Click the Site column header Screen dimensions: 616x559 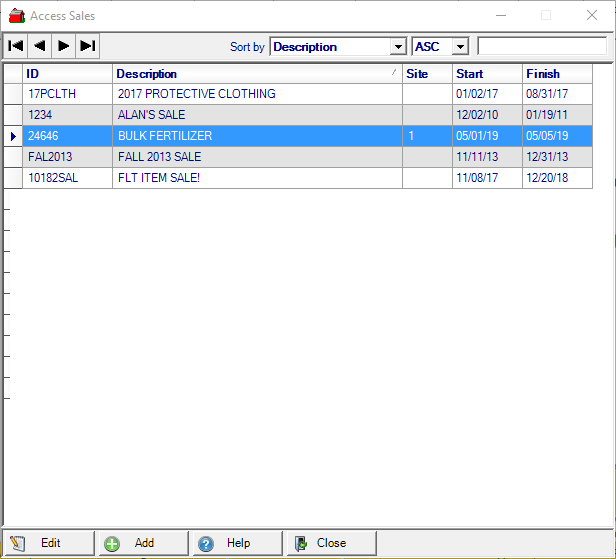(x=426, y=74)
